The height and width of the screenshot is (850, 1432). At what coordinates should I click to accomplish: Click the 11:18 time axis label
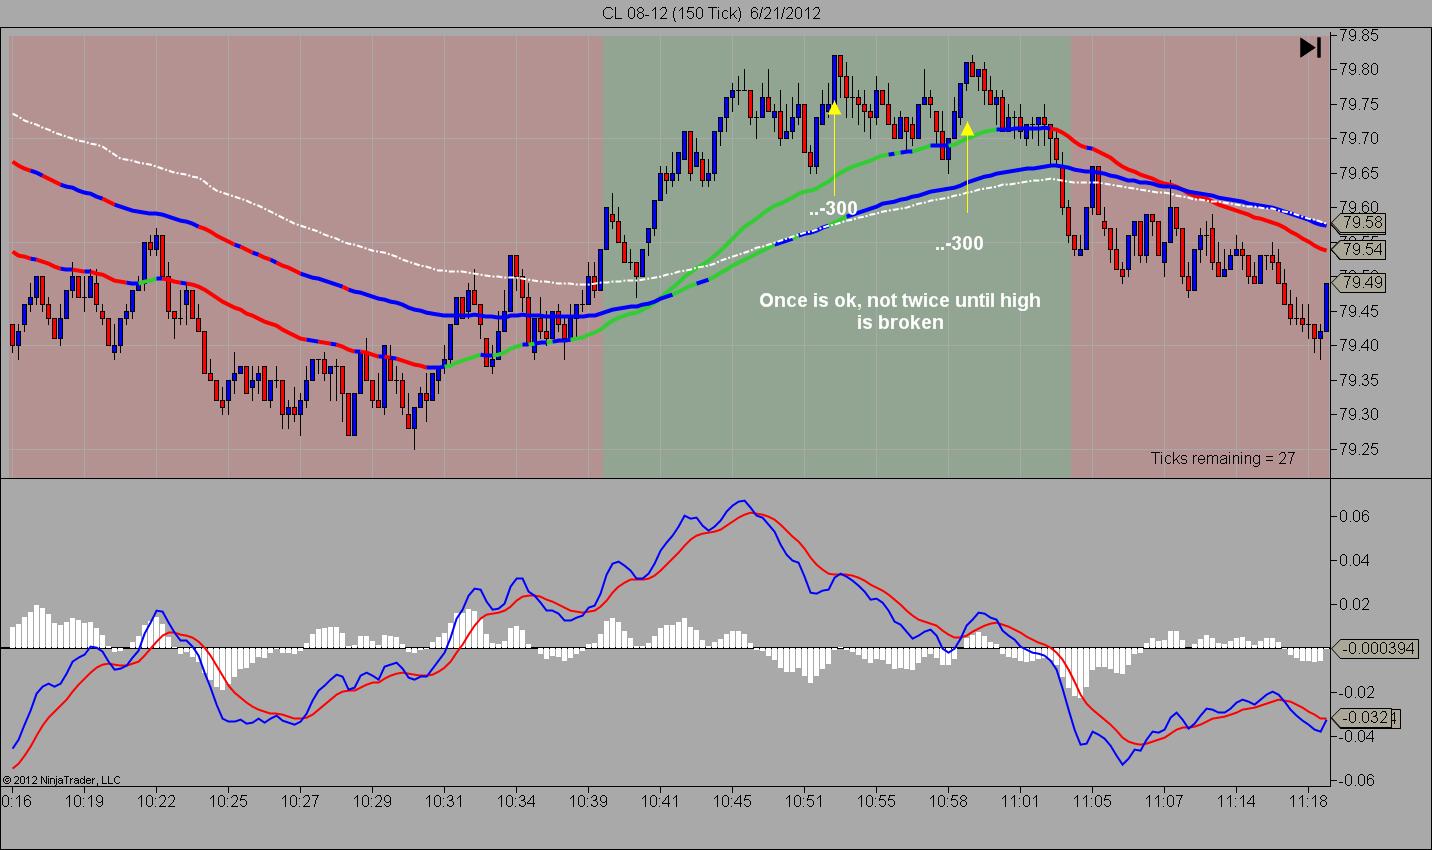pyautogui.click(x=1308, y=801)
